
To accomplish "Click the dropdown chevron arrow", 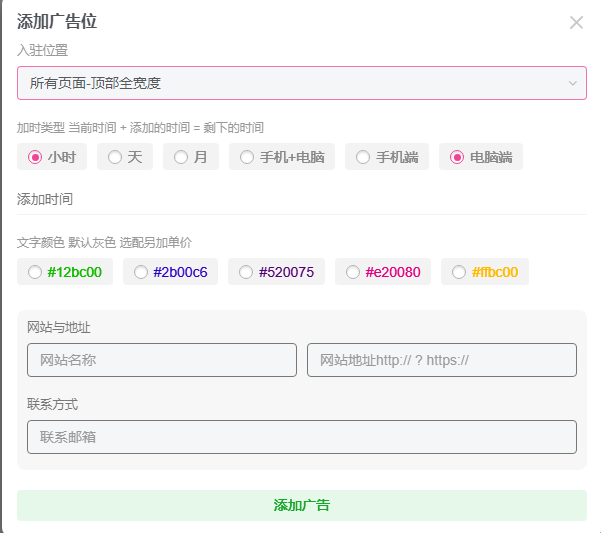I will (572, 83).
